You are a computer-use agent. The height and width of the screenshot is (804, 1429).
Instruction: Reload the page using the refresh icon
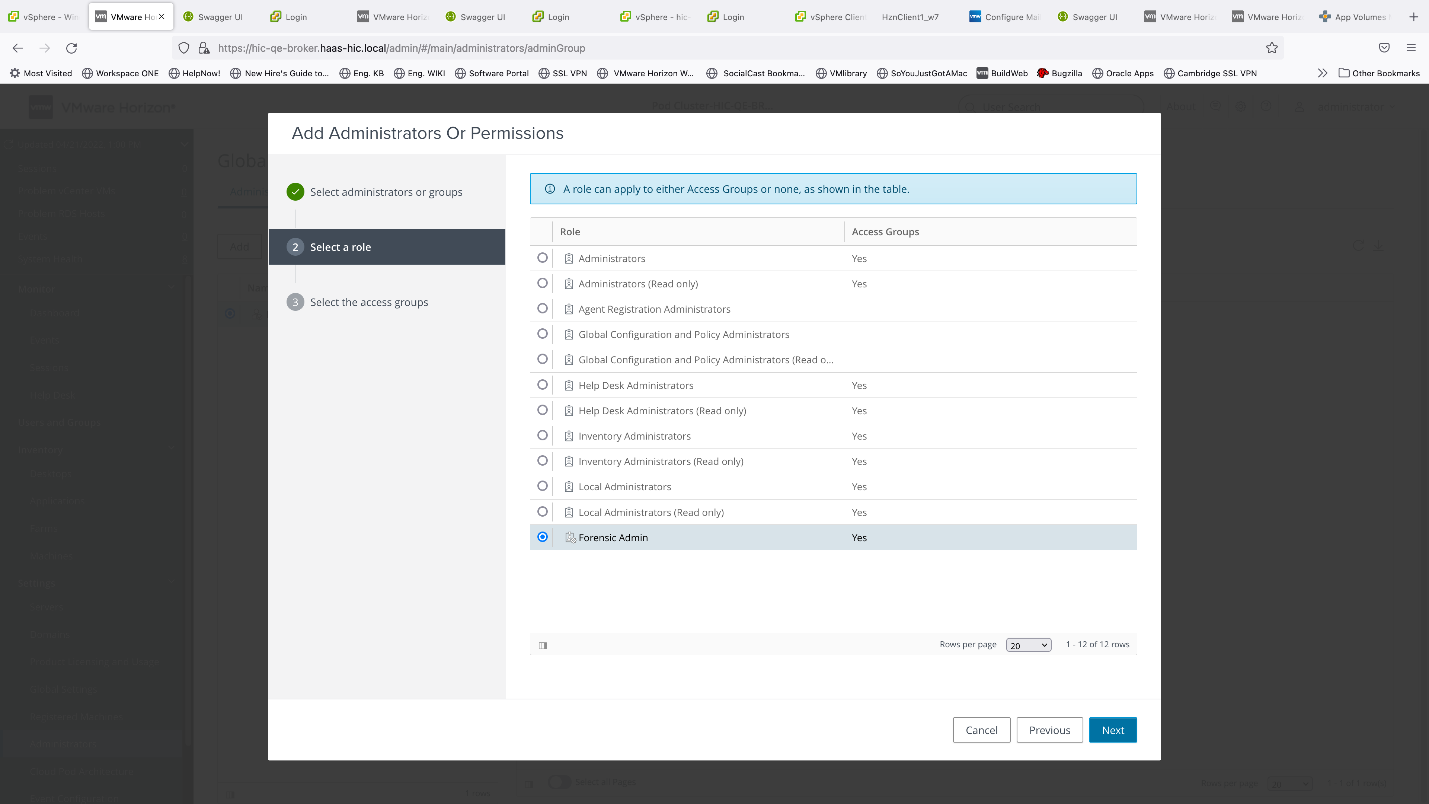point(70,47)
